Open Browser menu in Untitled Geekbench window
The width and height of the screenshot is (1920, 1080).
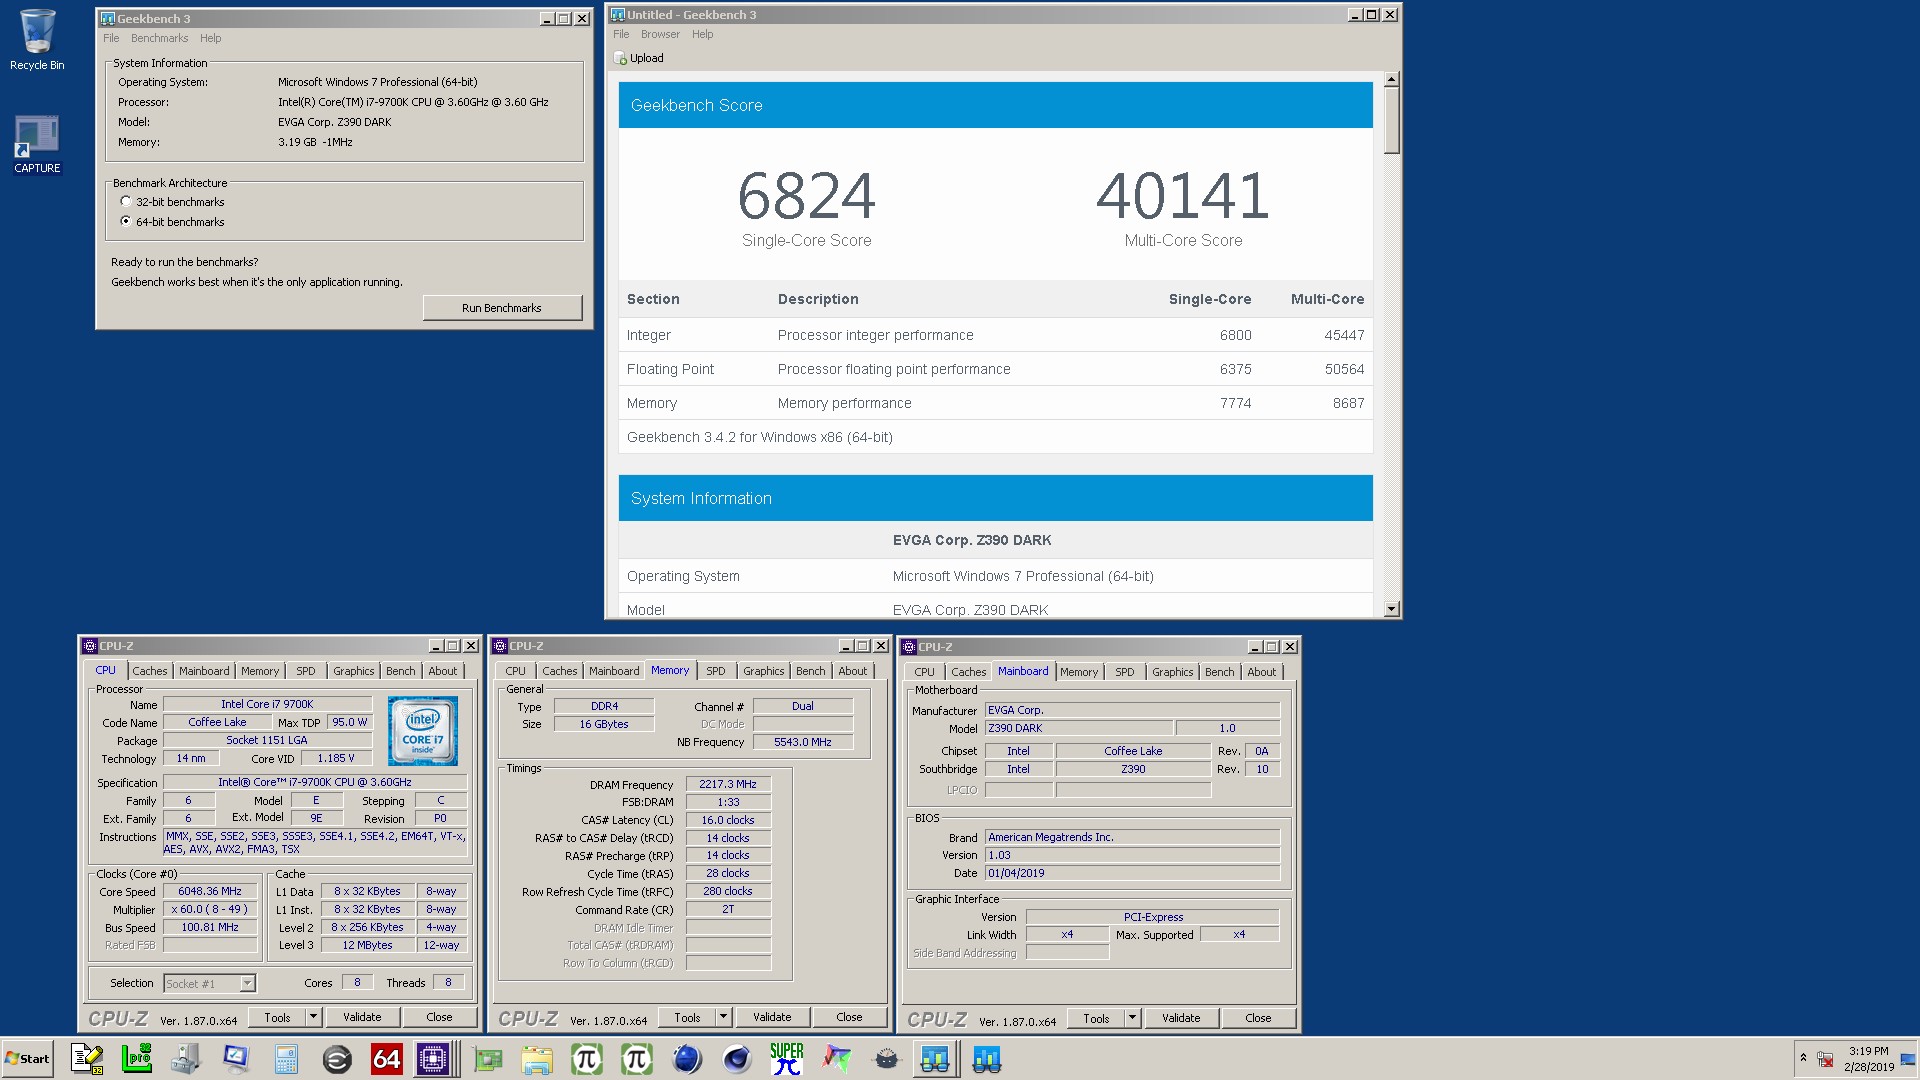(x=660, y=34)
